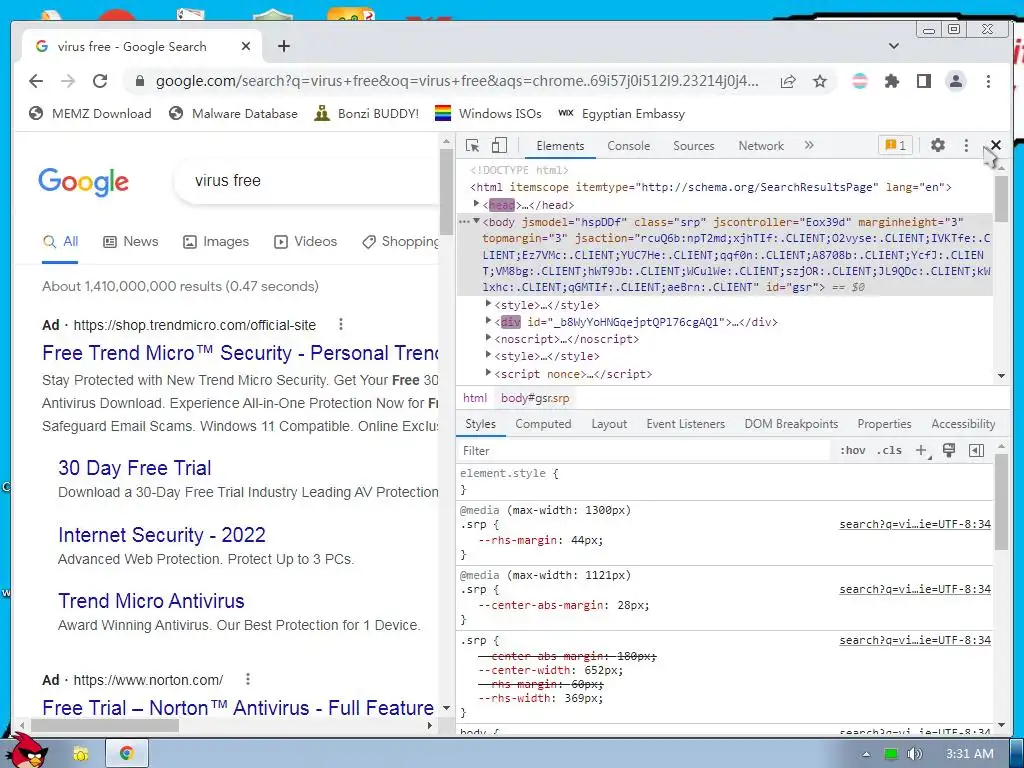Open MEMZ Download bookmark

click(x=90, y=114)
